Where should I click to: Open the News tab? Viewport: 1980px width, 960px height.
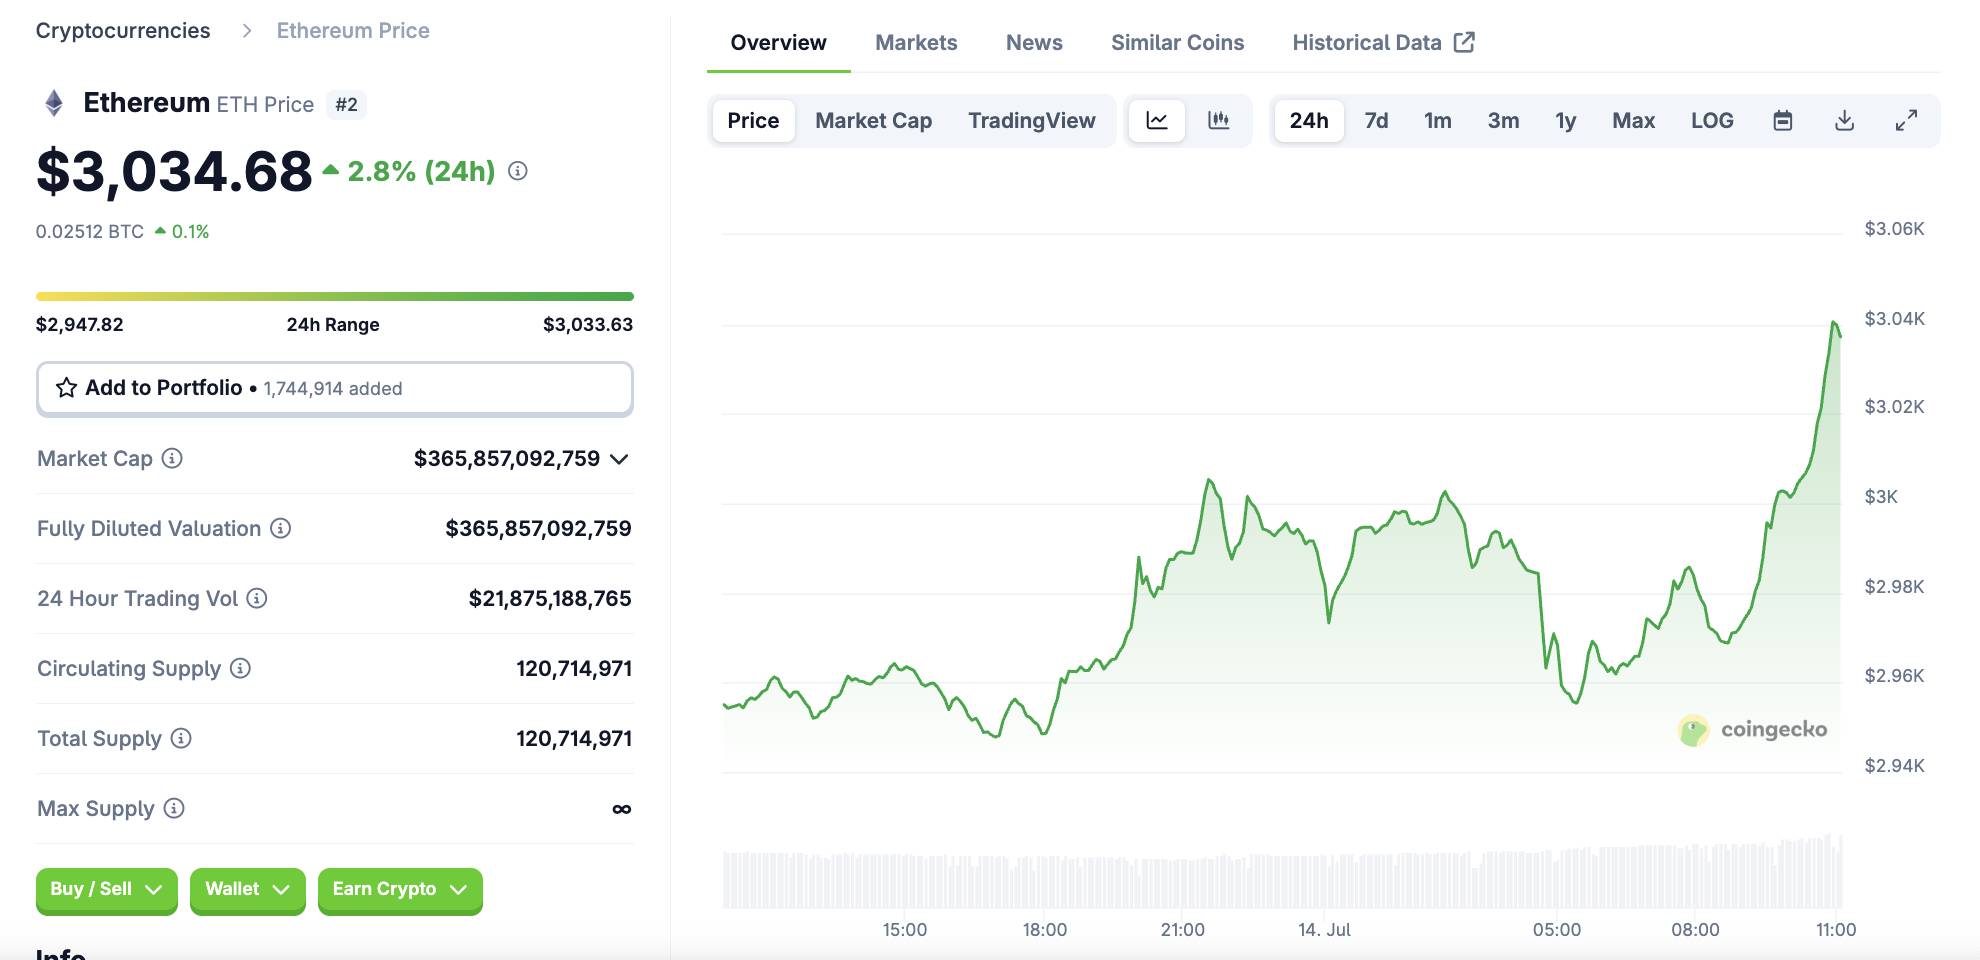(1034, 43)
